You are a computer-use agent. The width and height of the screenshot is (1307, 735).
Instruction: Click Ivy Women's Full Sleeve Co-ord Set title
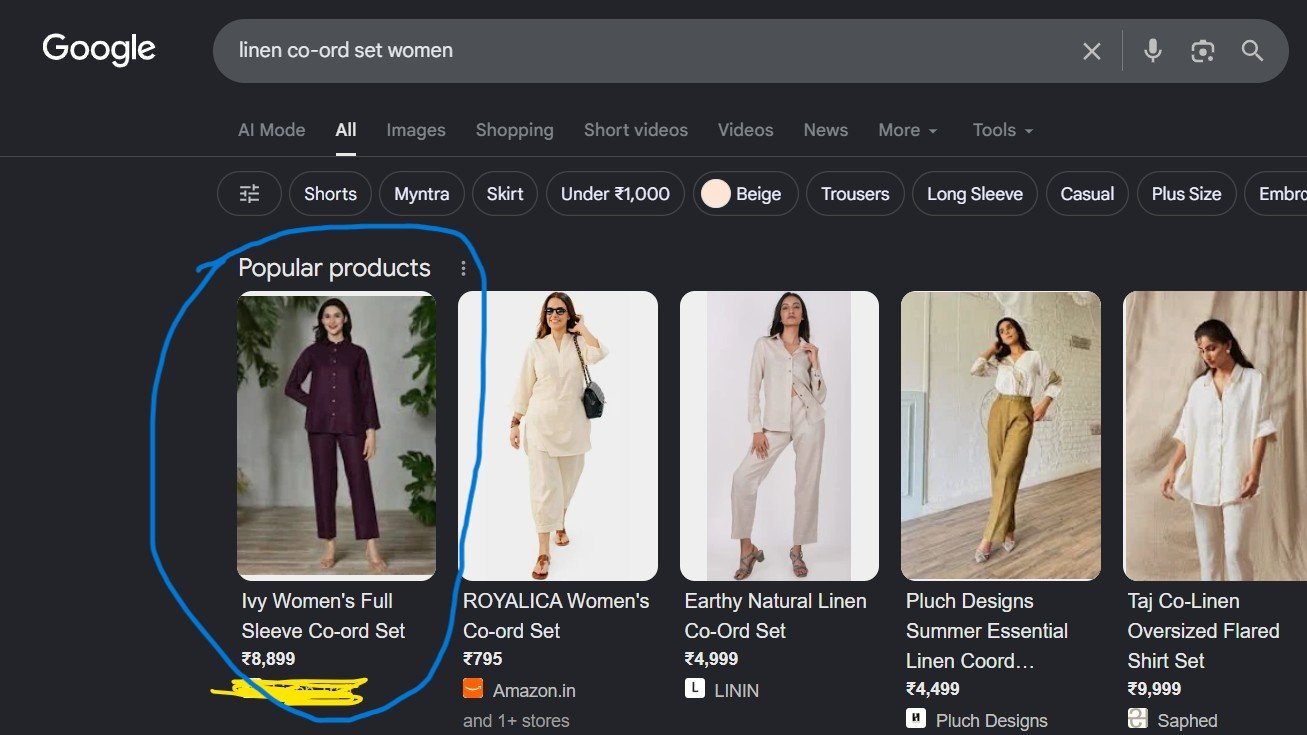point(323,616)
